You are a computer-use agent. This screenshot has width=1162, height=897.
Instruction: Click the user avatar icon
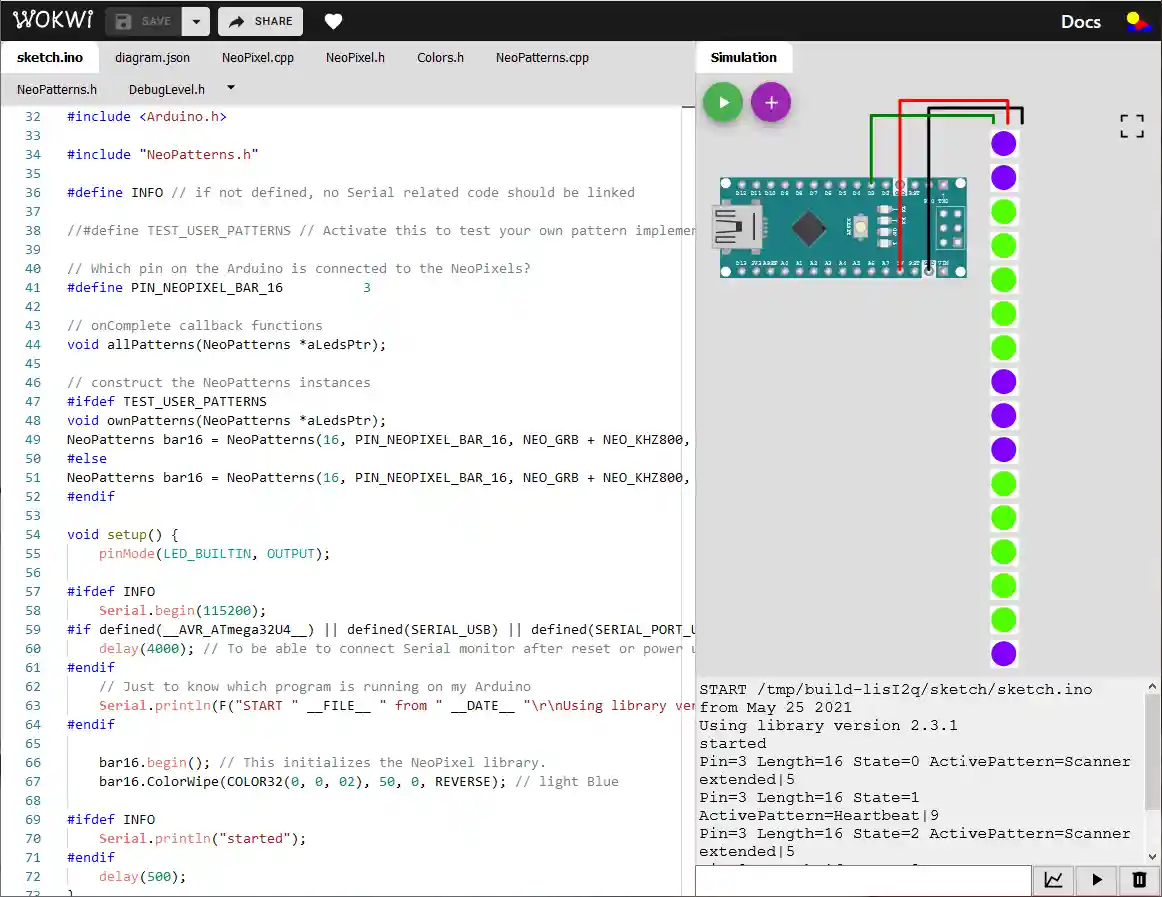[x=1138, y=20]
